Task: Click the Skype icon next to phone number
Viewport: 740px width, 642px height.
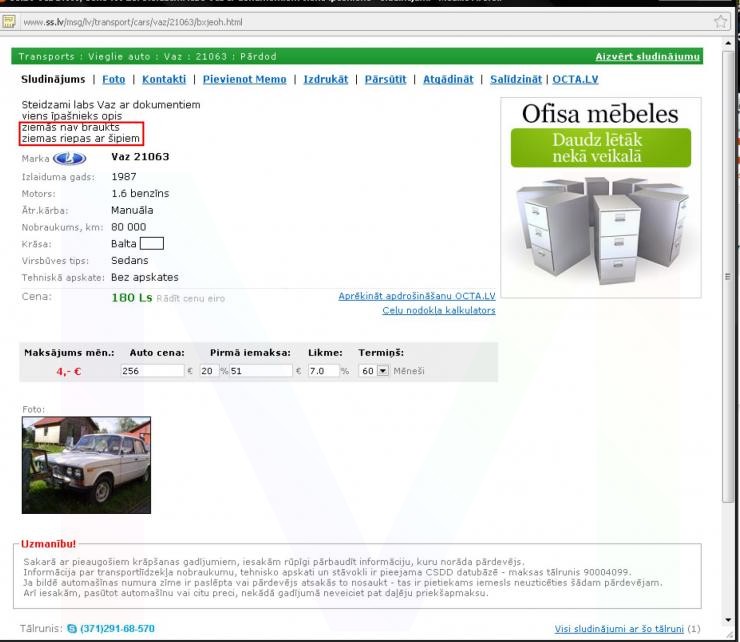Action: [x=71, y=628]
